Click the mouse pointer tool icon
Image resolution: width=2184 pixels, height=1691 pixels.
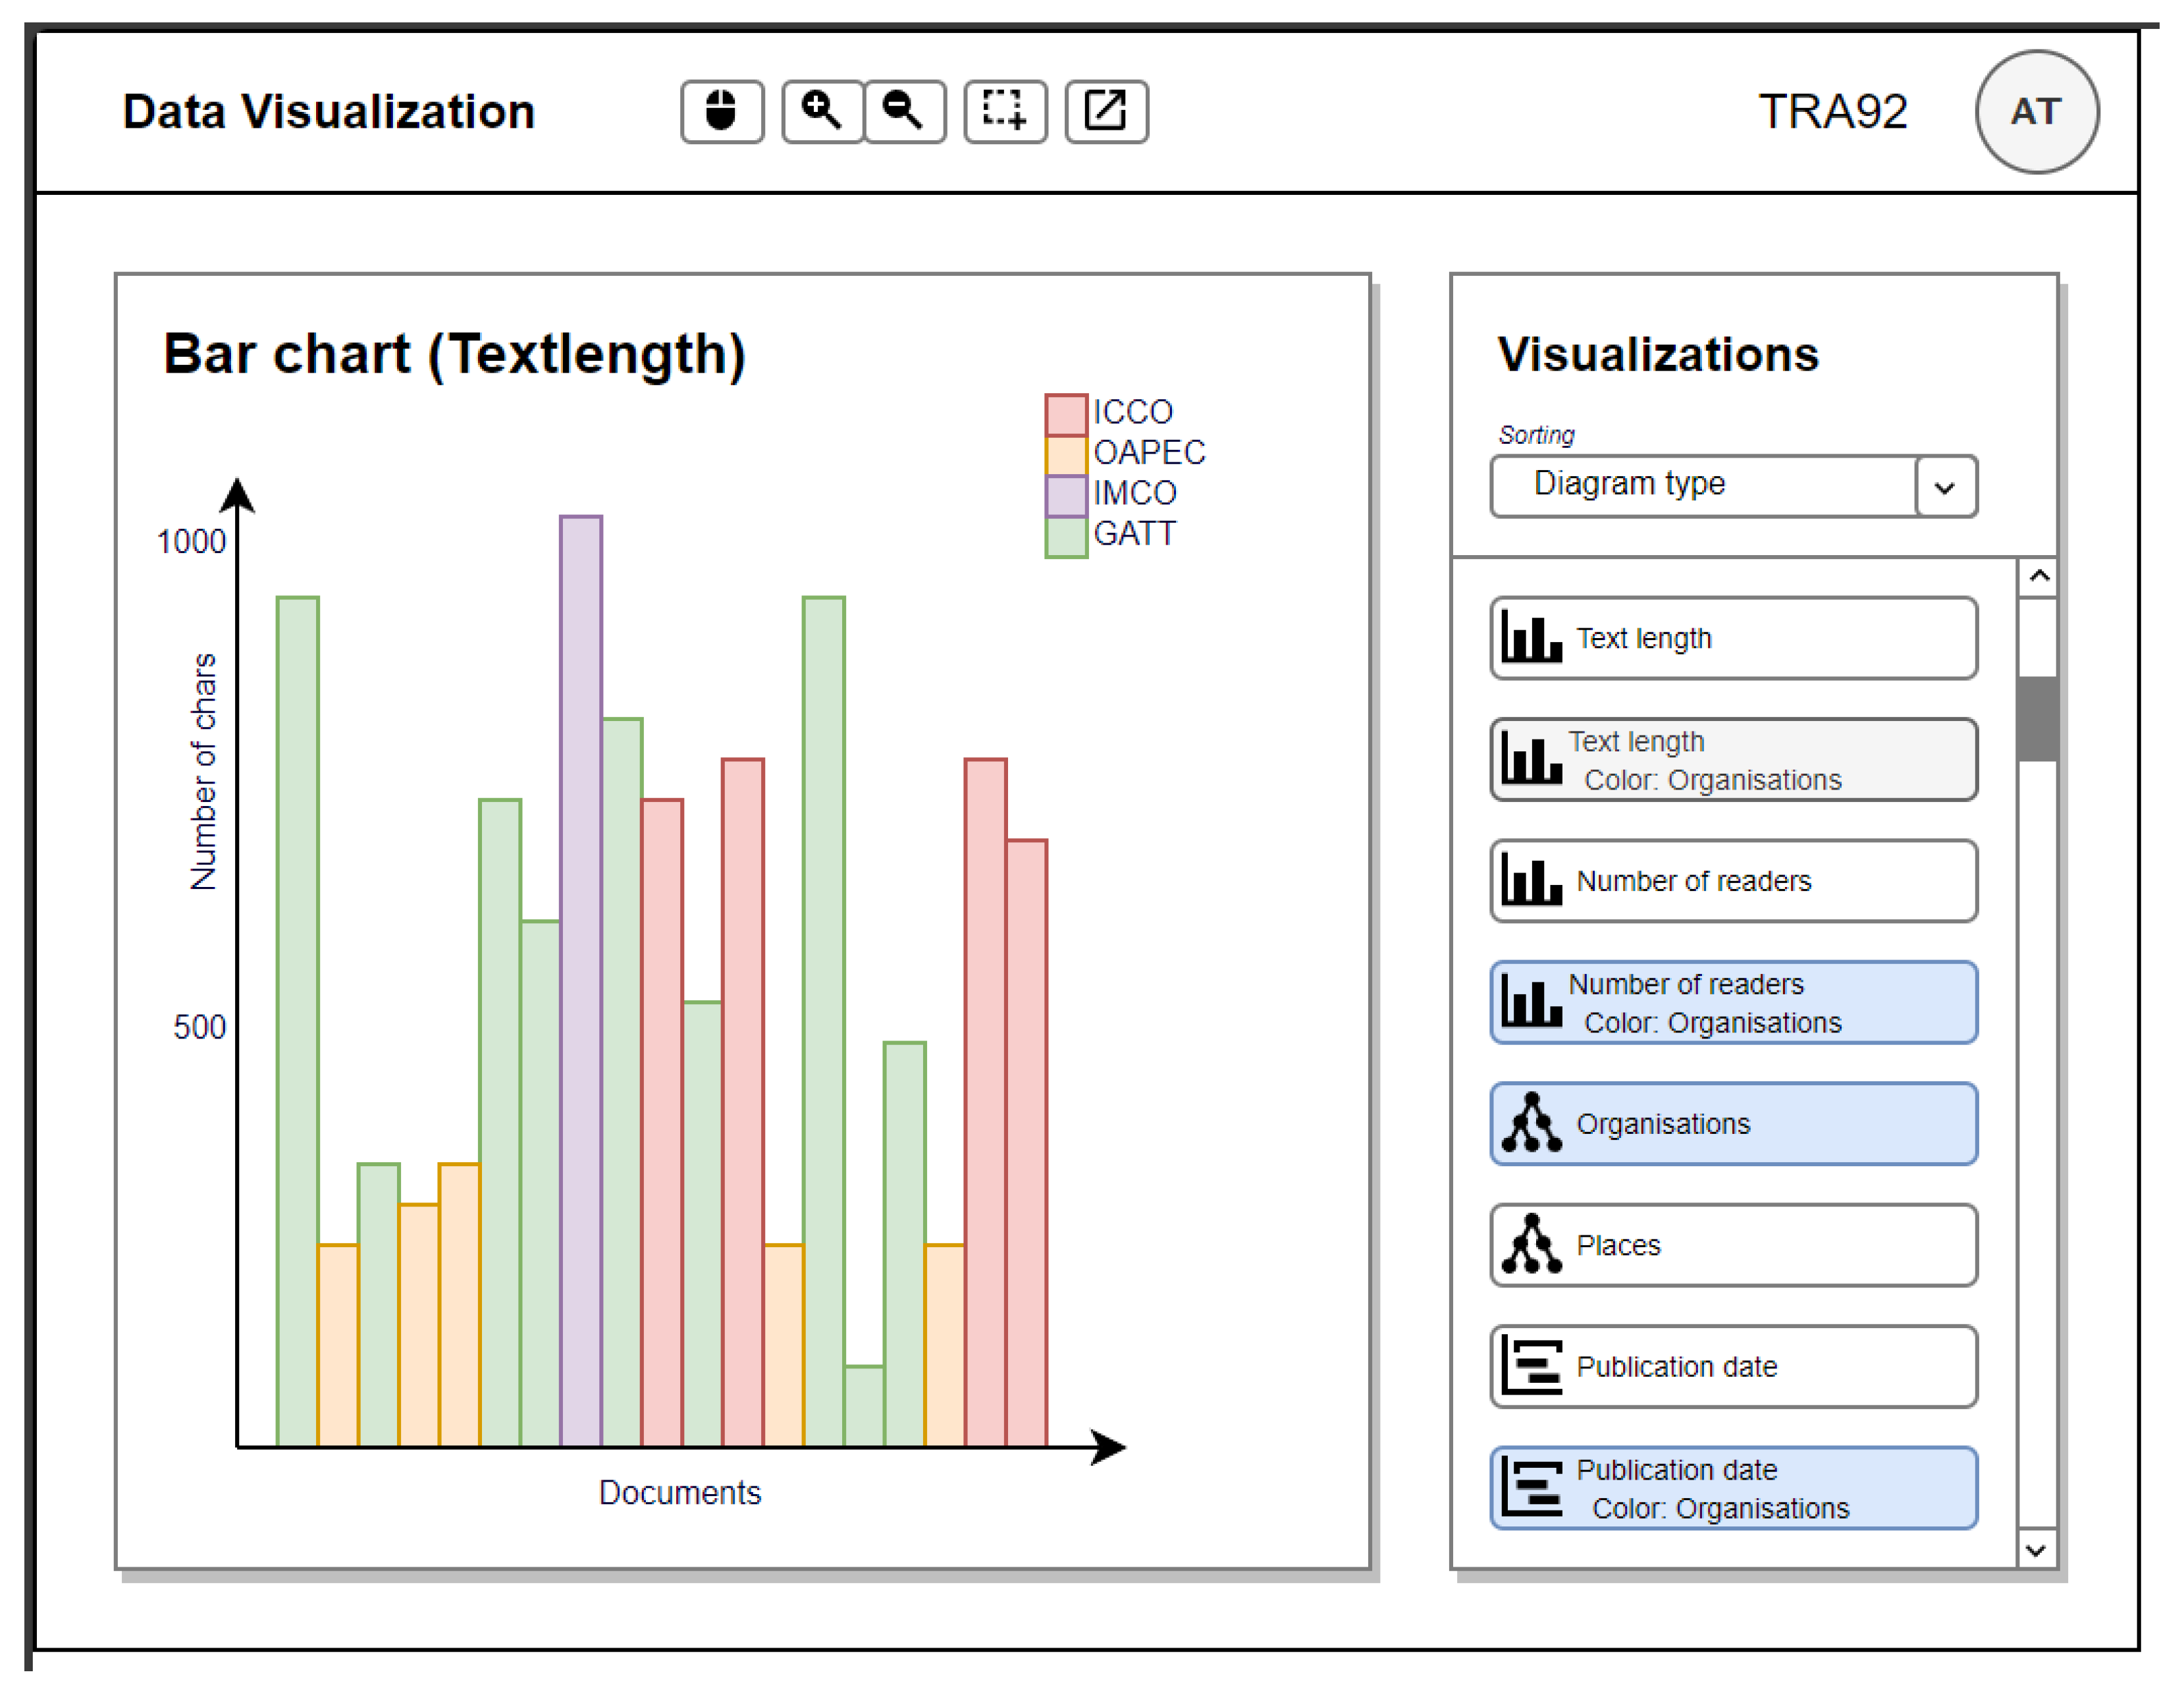coord(722,111)
